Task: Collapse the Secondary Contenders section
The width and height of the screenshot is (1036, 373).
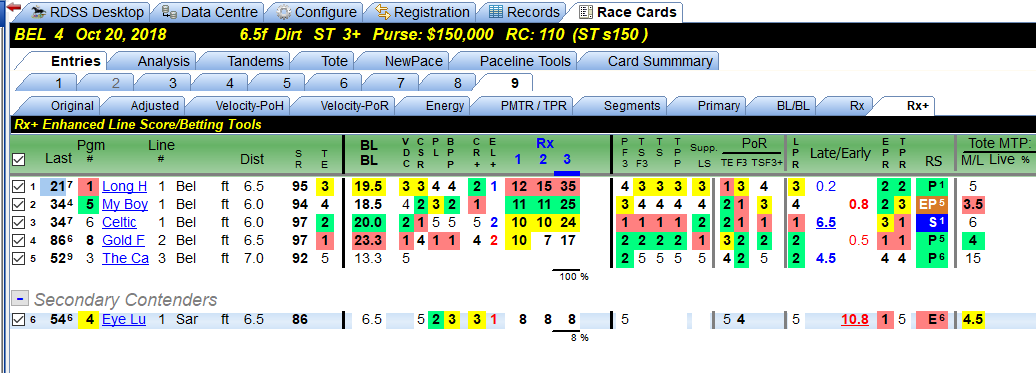Action: 20,299
